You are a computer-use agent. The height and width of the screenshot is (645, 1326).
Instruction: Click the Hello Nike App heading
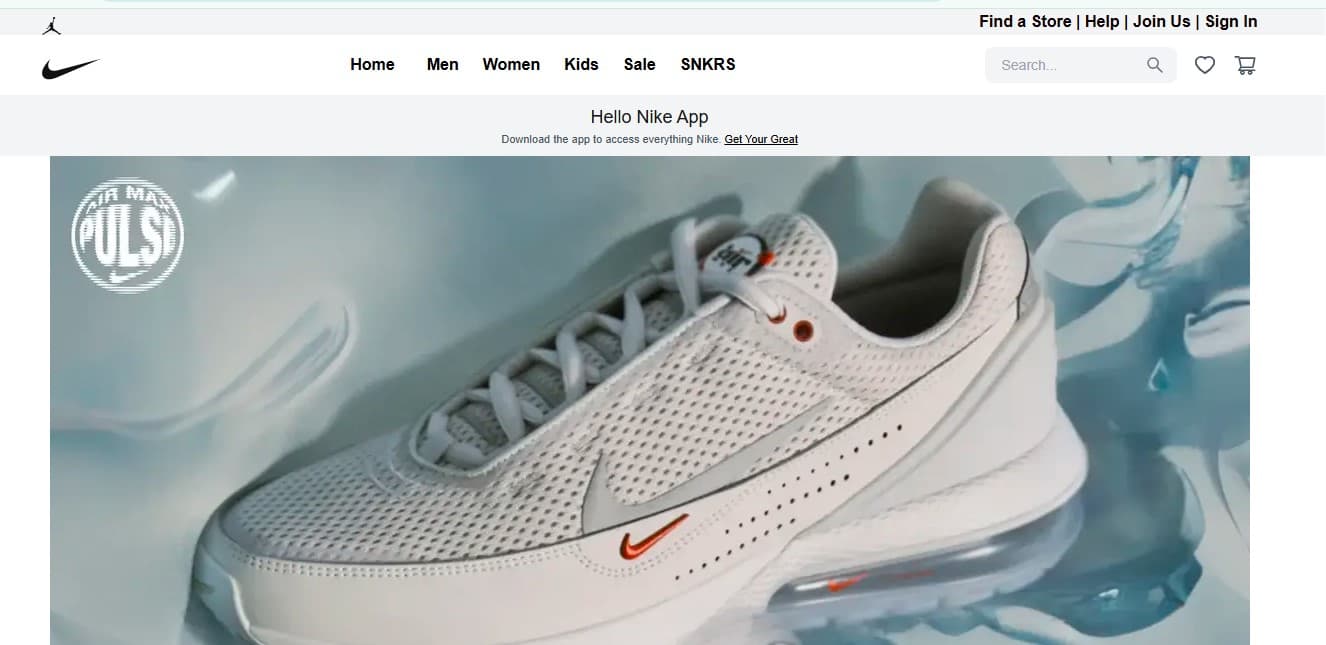pyautogui.click(x=650, y=117)
